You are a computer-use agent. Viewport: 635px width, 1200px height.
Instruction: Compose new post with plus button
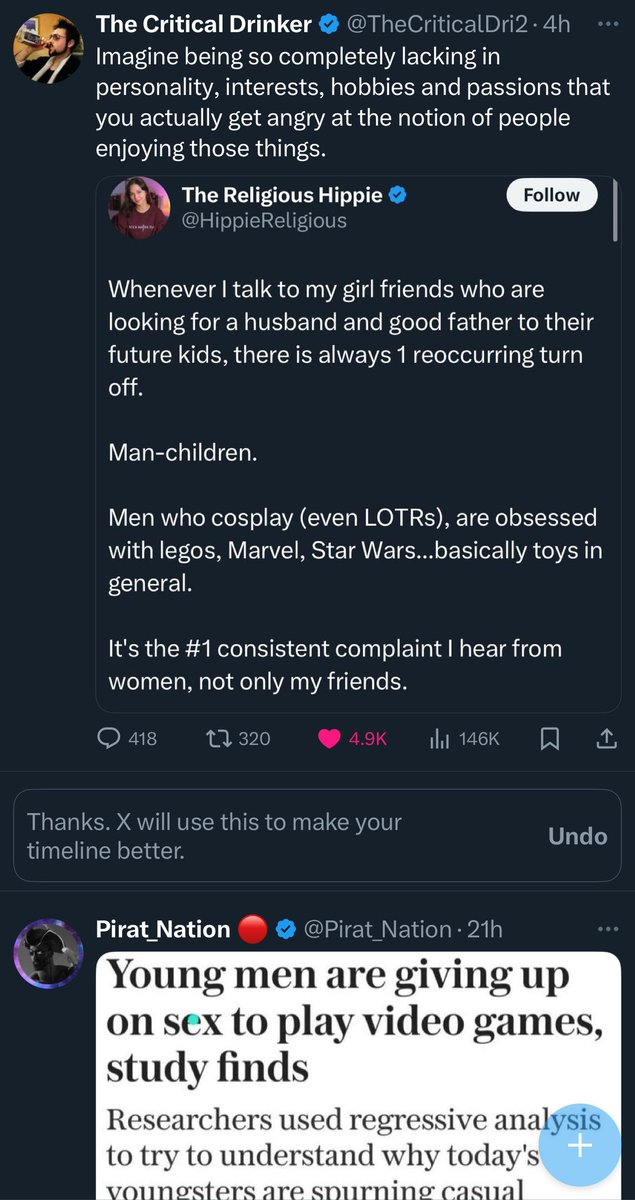pyautogui.click(x=581, y=1145)
